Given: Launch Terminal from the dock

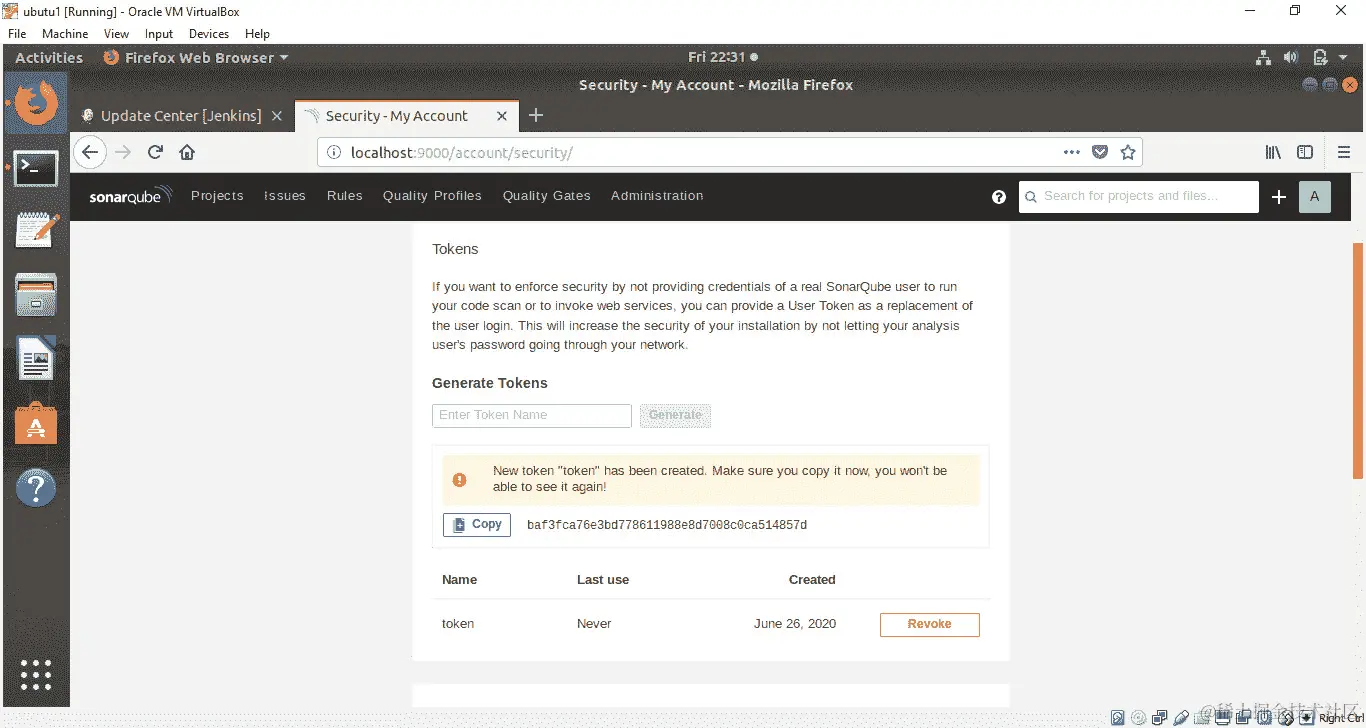Looking at the screenshot, I should (x=36, y=169).
